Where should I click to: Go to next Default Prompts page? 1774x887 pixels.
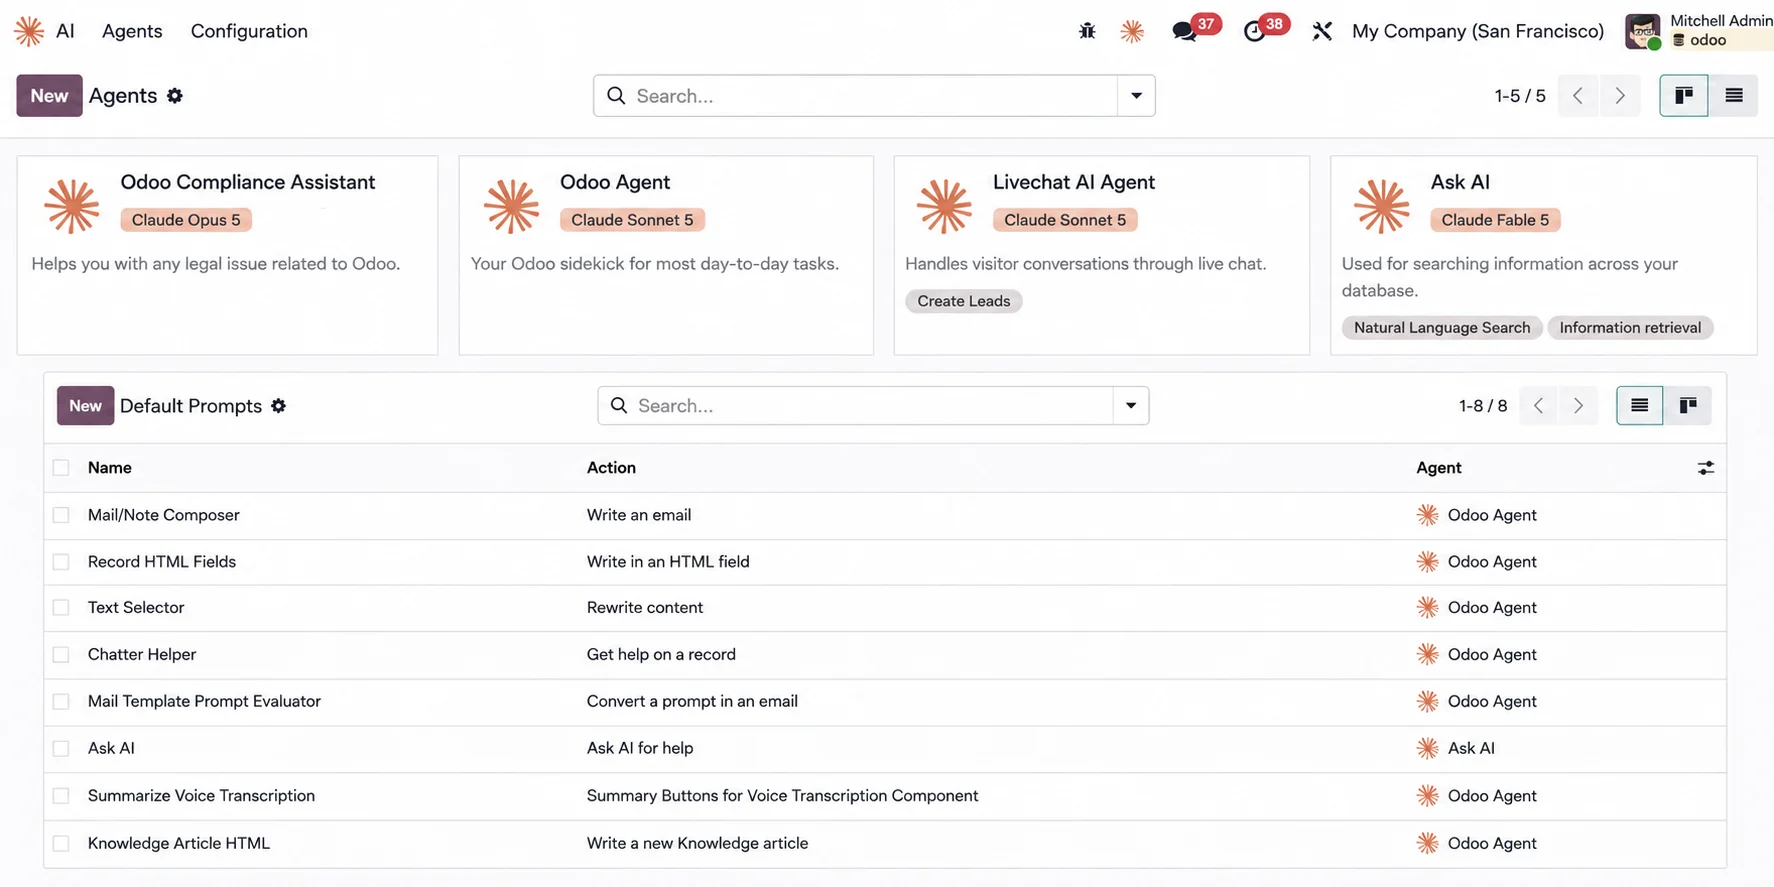tap(1578, 406)
